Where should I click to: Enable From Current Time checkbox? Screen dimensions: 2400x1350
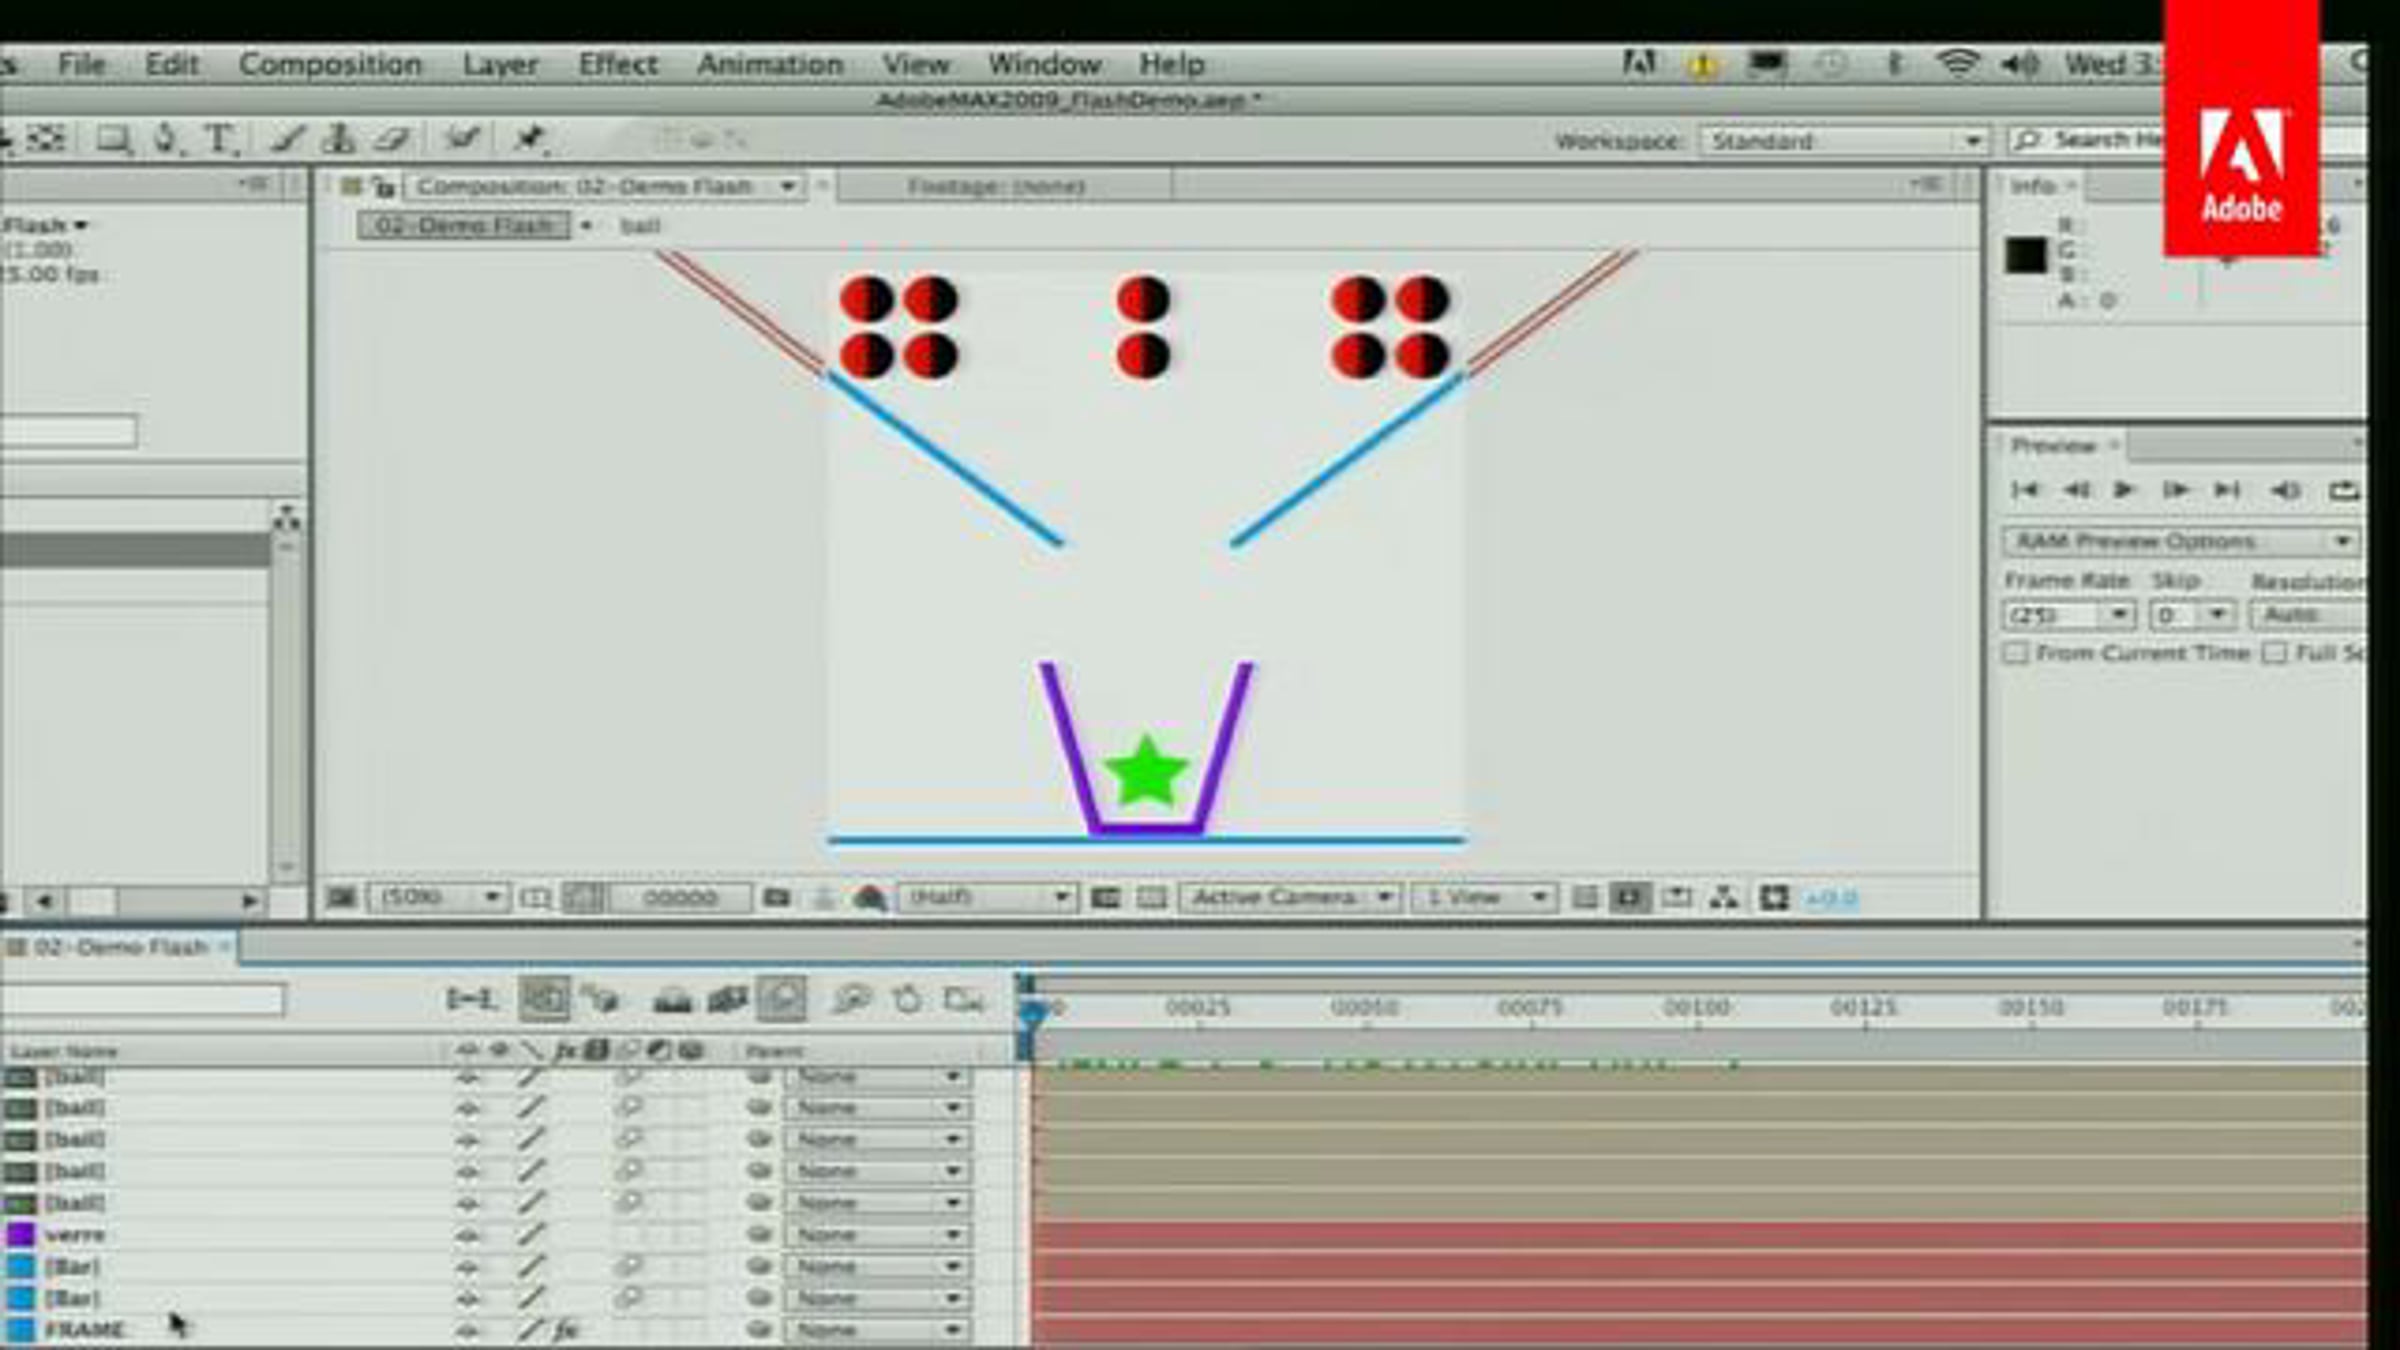coord(2016,653)
